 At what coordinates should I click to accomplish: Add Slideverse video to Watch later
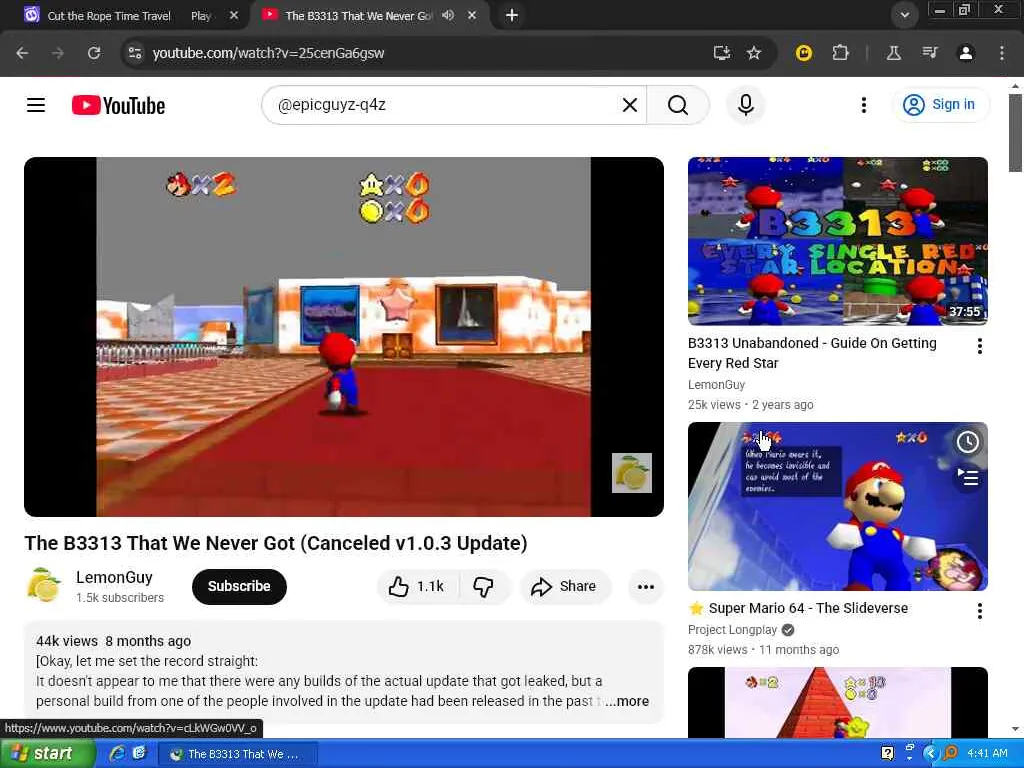[x=967, y=442]
